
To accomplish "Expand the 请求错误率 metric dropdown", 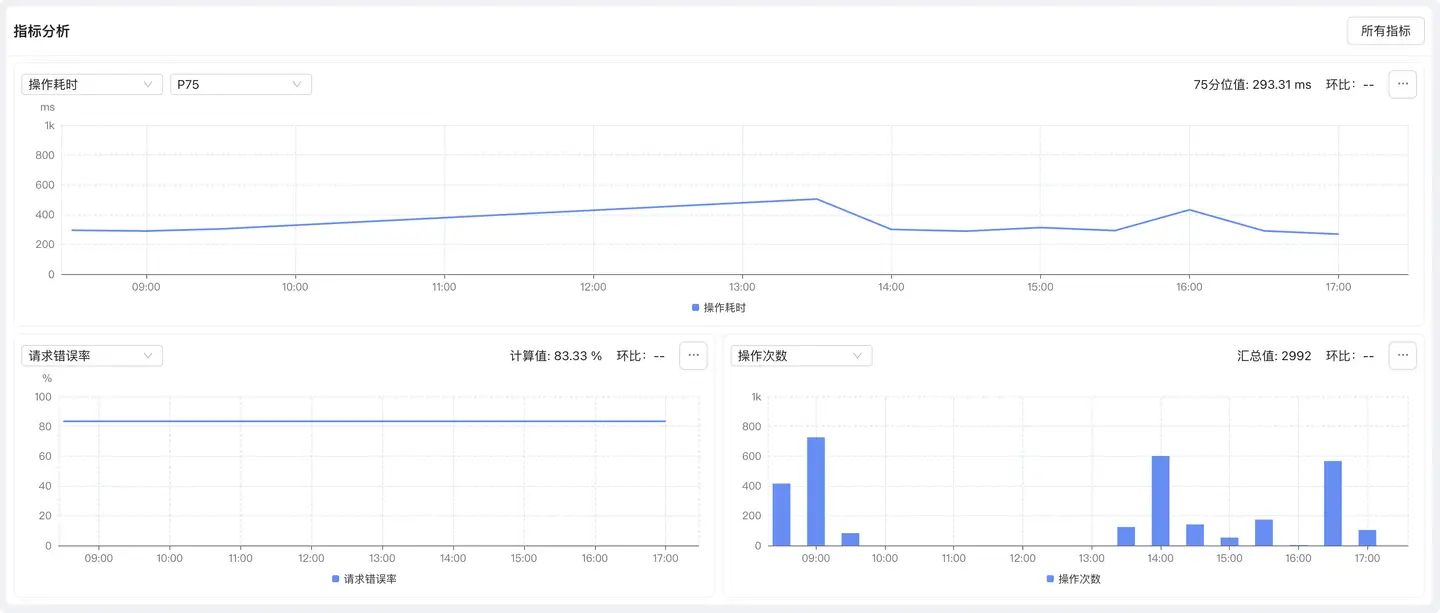I will coord(92,356).
